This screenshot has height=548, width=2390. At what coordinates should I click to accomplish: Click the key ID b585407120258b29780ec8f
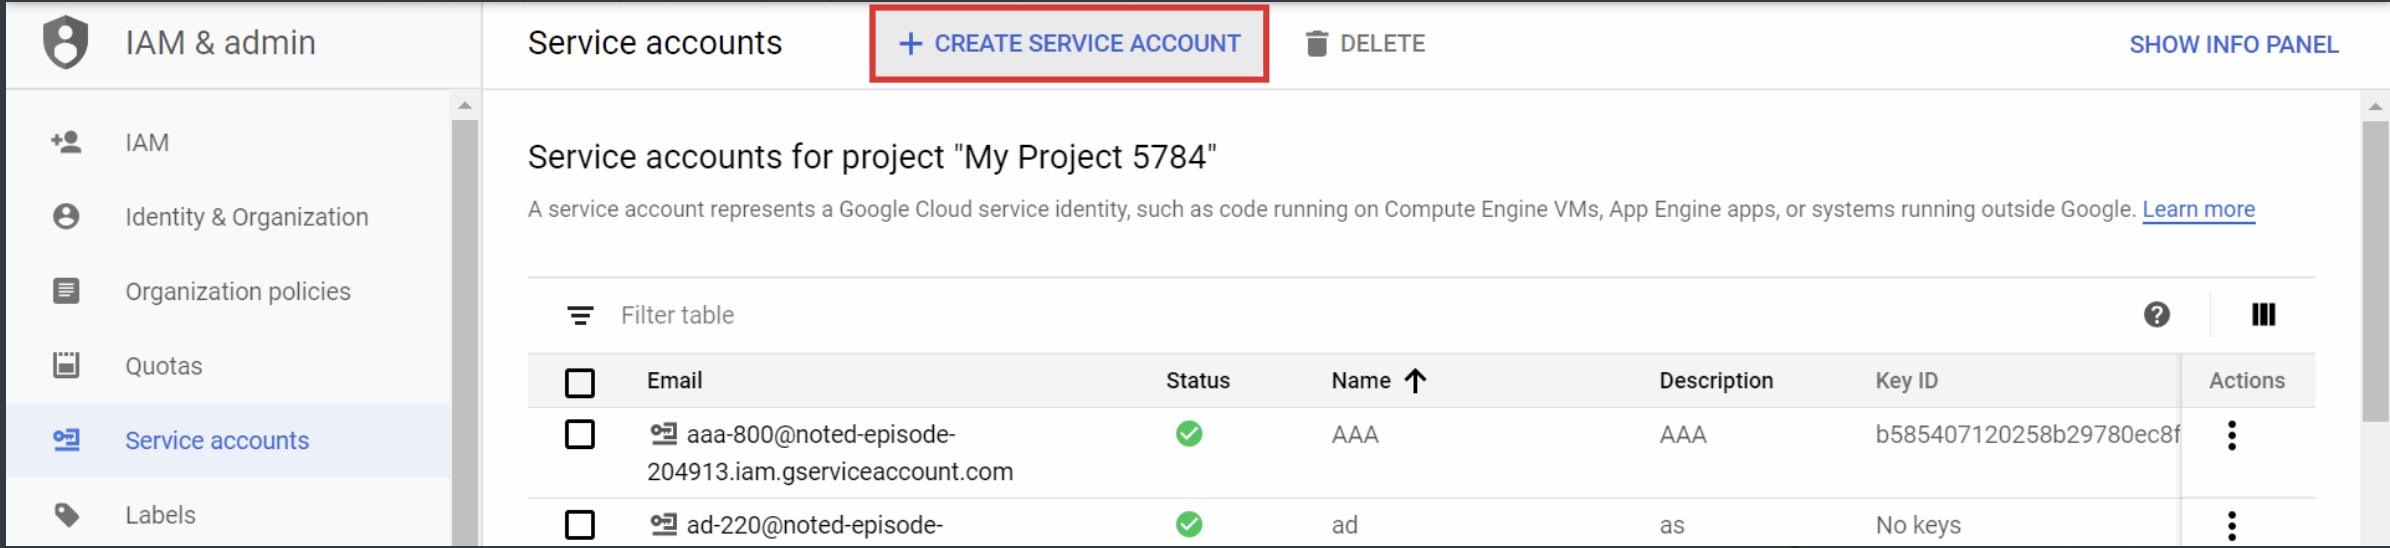(2027, 435)
